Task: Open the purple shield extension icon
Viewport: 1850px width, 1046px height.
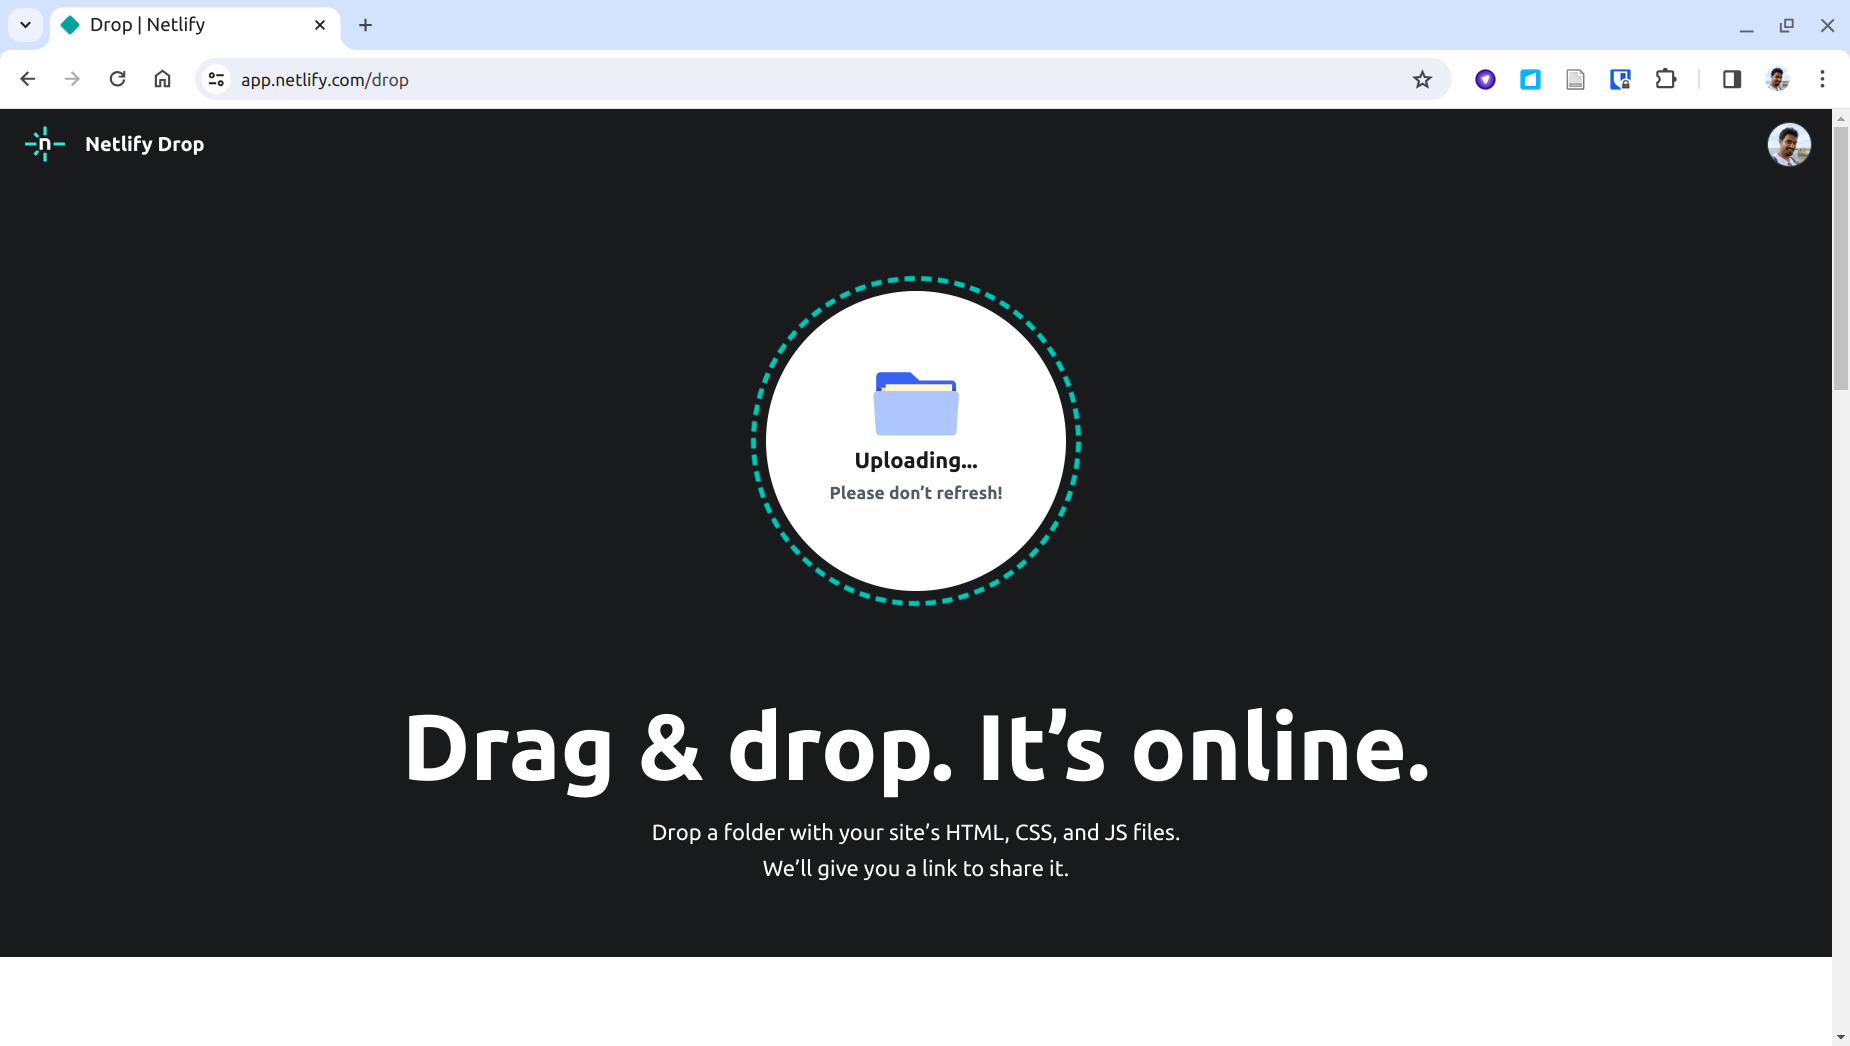Action: pos(1485,79)
